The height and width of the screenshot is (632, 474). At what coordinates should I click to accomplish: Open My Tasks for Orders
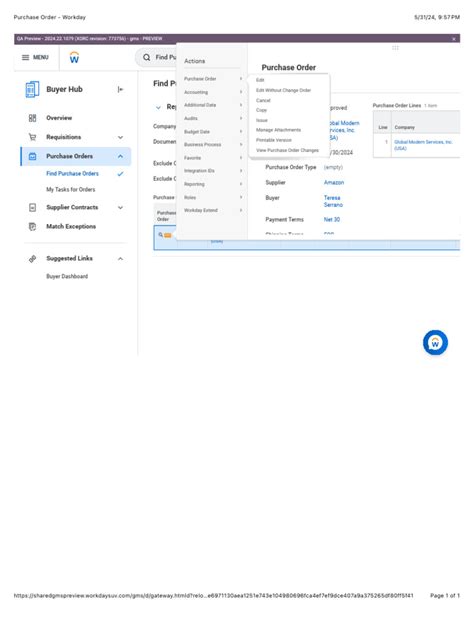[71, 189]
